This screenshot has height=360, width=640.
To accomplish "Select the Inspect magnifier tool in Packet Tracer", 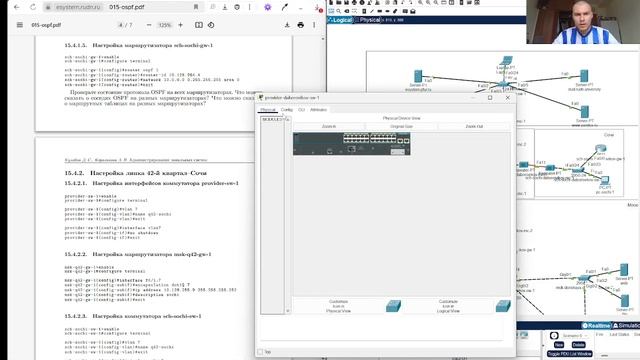I will click(x=339, y=11).
